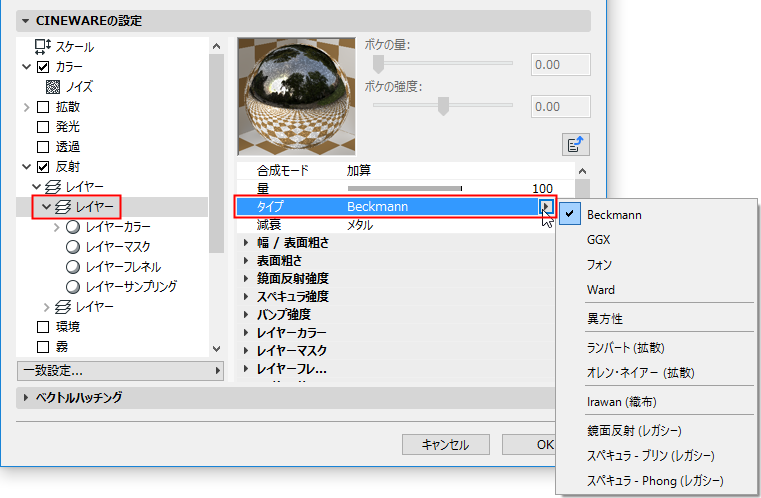Enable the 拡散 checkbox
Viewport: 761px width, 498px height.
click(43, 107)
